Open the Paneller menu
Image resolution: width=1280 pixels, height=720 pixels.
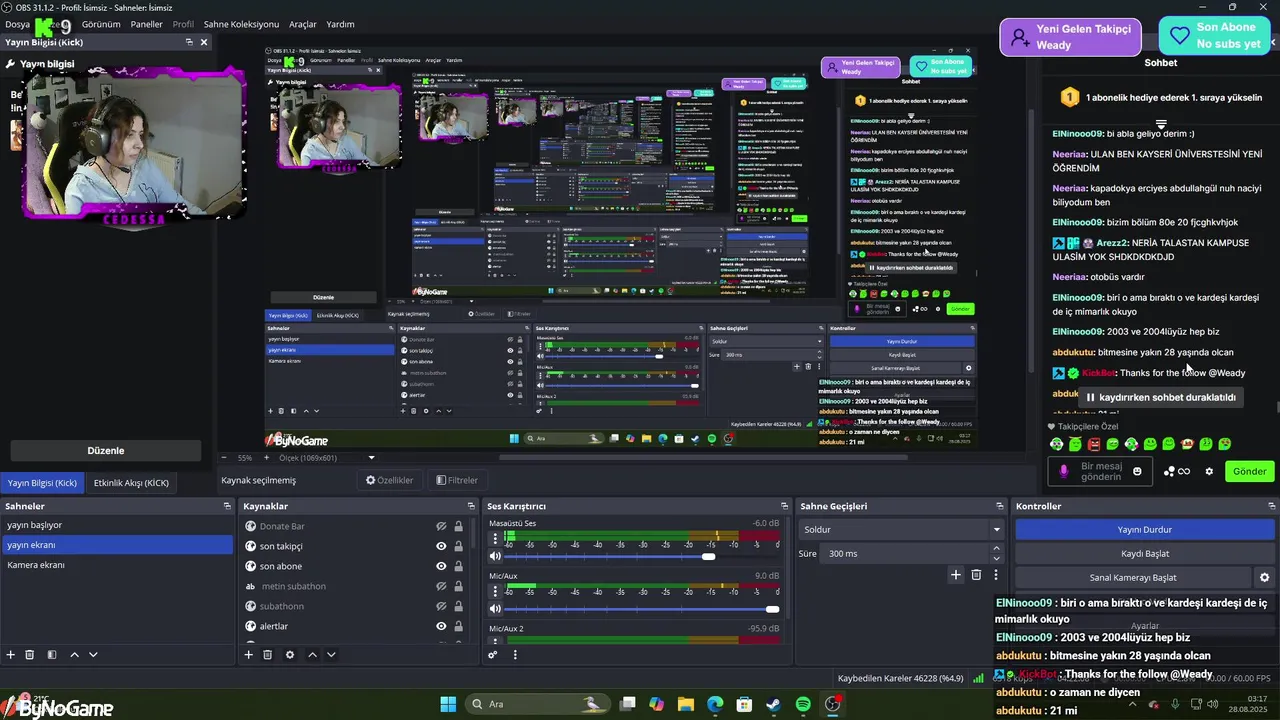[x=146, y=24]
